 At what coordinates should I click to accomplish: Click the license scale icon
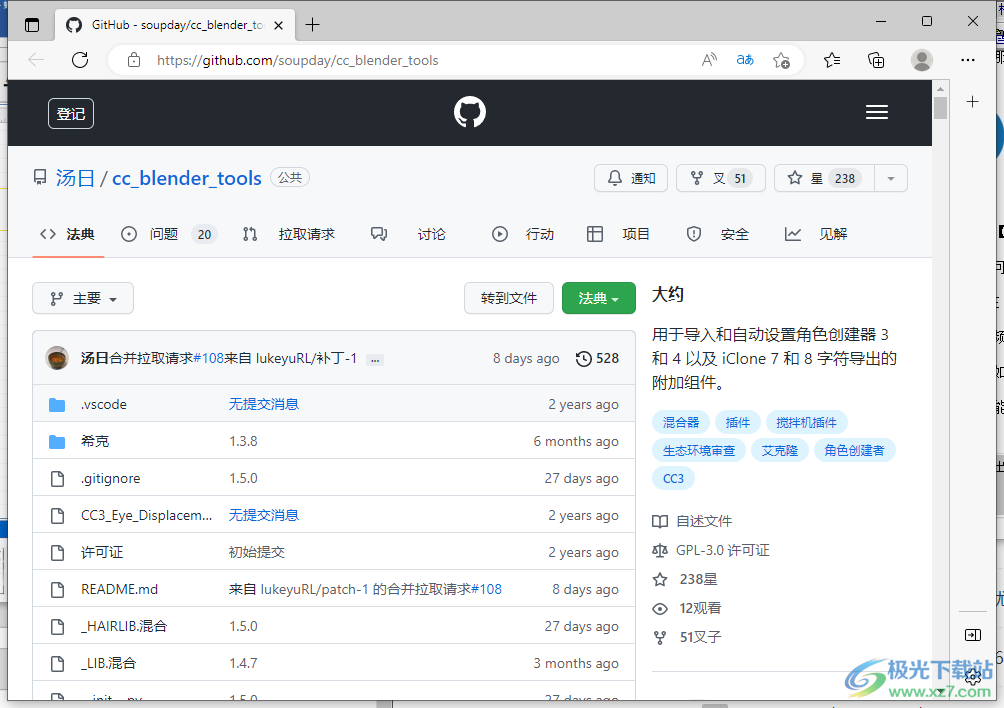(660, 550)
